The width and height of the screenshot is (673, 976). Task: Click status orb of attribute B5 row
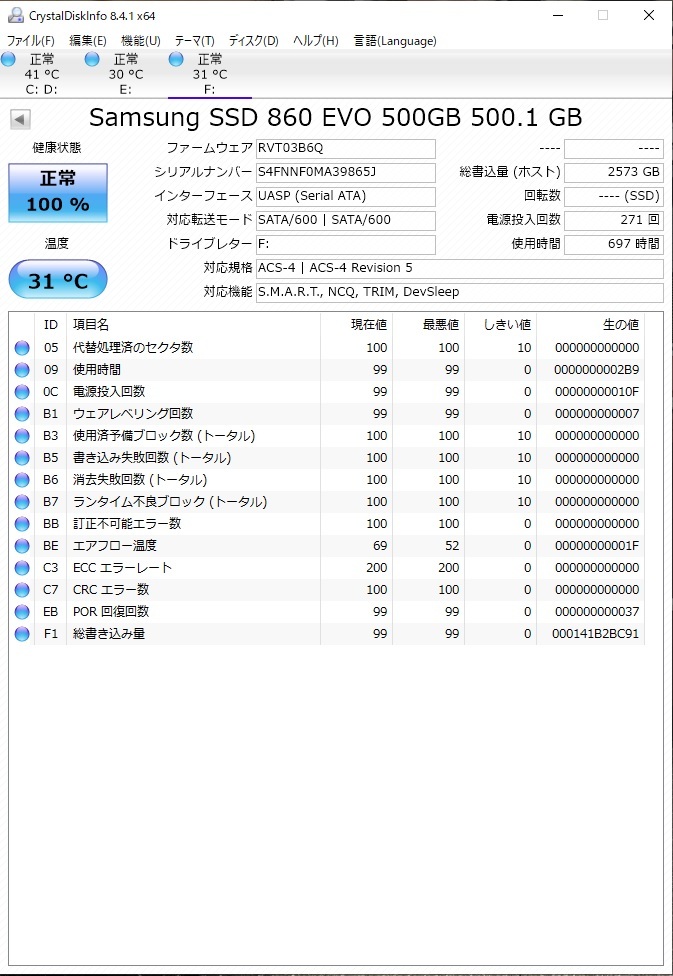(x=22, y=458)
